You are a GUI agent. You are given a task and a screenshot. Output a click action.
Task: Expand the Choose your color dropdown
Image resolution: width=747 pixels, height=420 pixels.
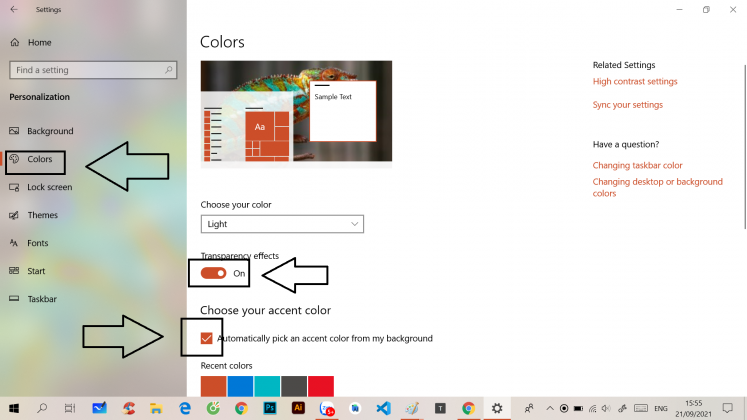pos(282,224)
